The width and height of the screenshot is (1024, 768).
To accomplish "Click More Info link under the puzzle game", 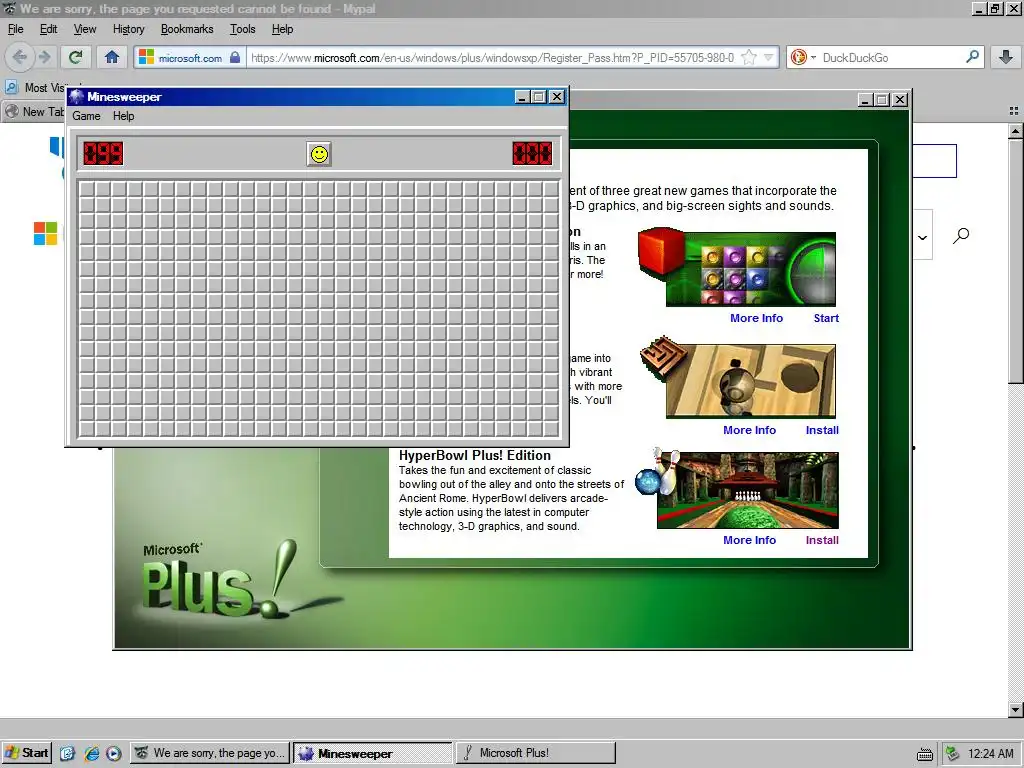I will (756, 318).
